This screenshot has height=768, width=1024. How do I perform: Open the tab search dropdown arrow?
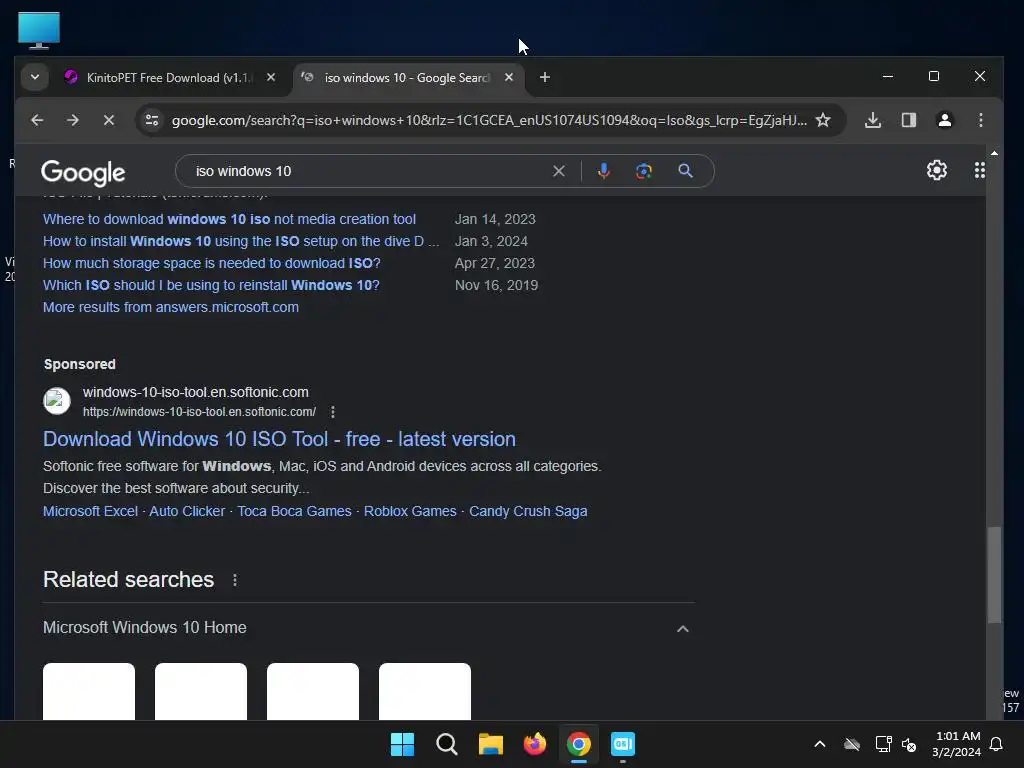point(35,77)
